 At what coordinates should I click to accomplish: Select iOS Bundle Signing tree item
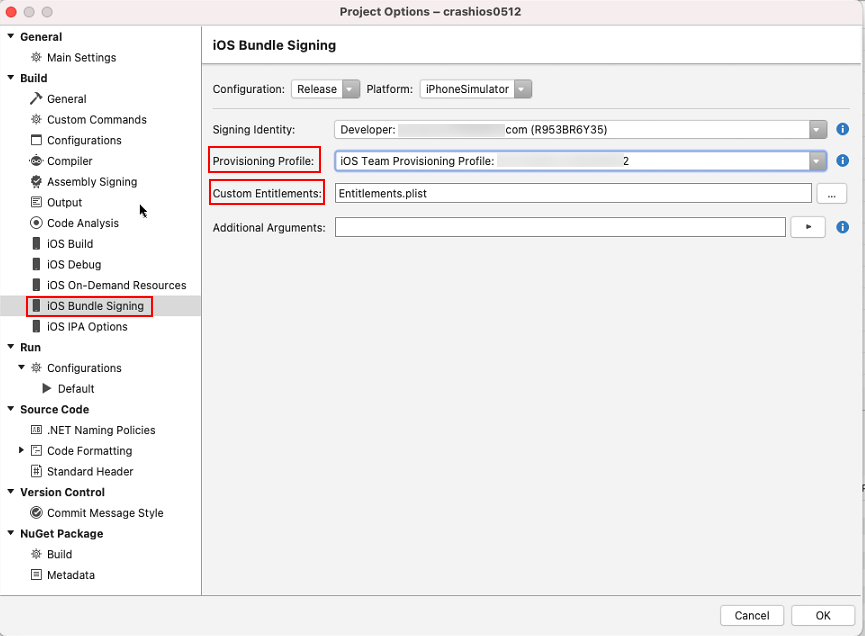94,306
